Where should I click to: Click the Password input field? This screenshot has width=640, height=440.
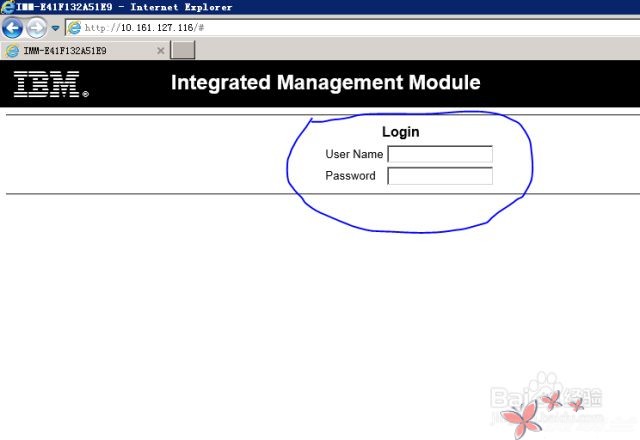click(440, 176)
